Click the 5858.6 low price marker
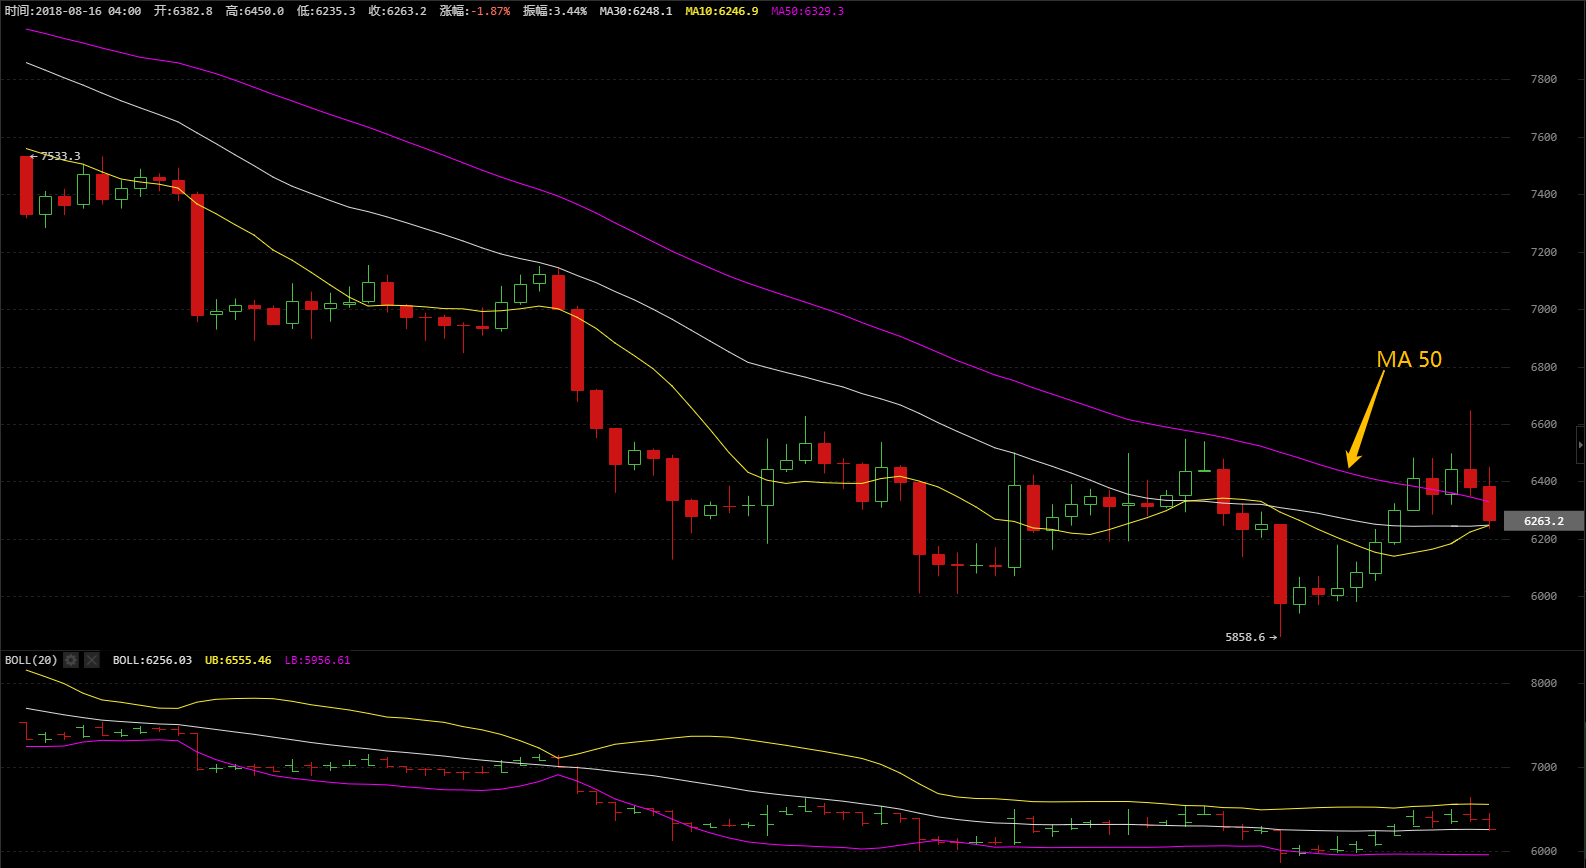Screen dimensions: 1586x868 [1246, 637]
